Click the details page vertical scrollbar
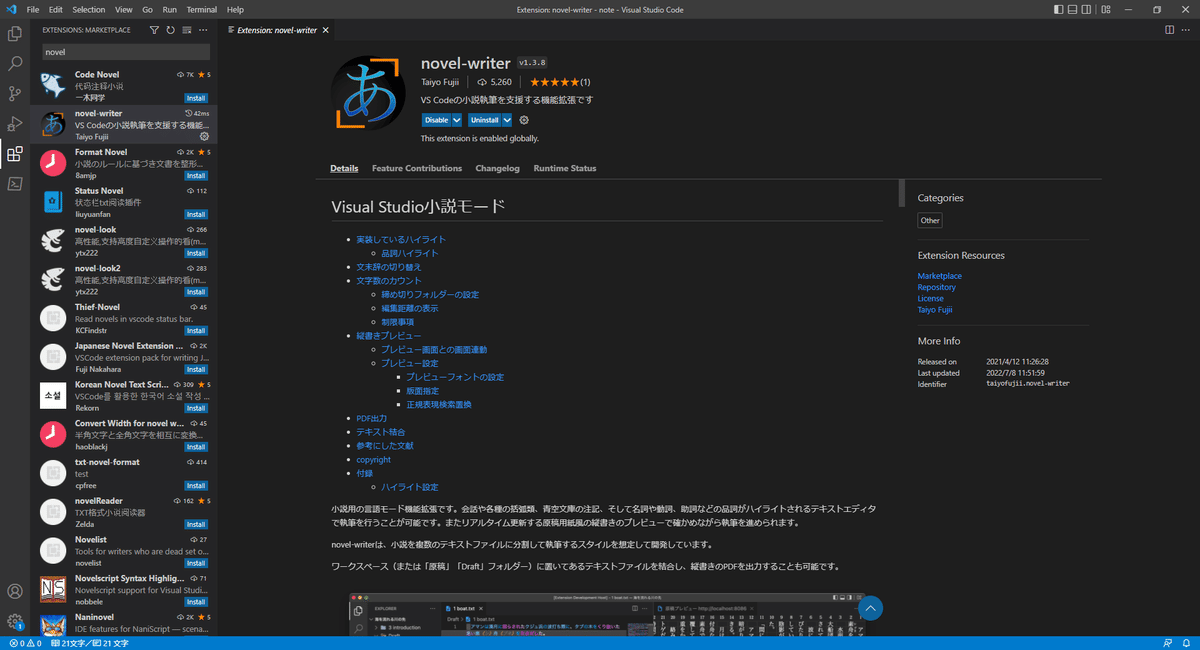The image size is (1200, 650). pyautogui.click(x=901, y=192)
